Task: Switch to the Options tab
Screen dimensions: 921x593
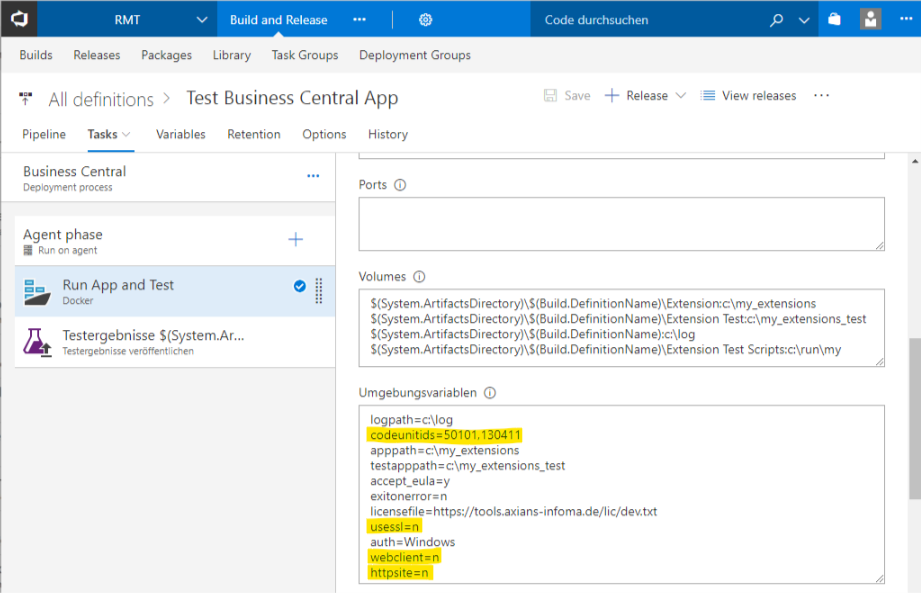Action: tap(324, 134)
